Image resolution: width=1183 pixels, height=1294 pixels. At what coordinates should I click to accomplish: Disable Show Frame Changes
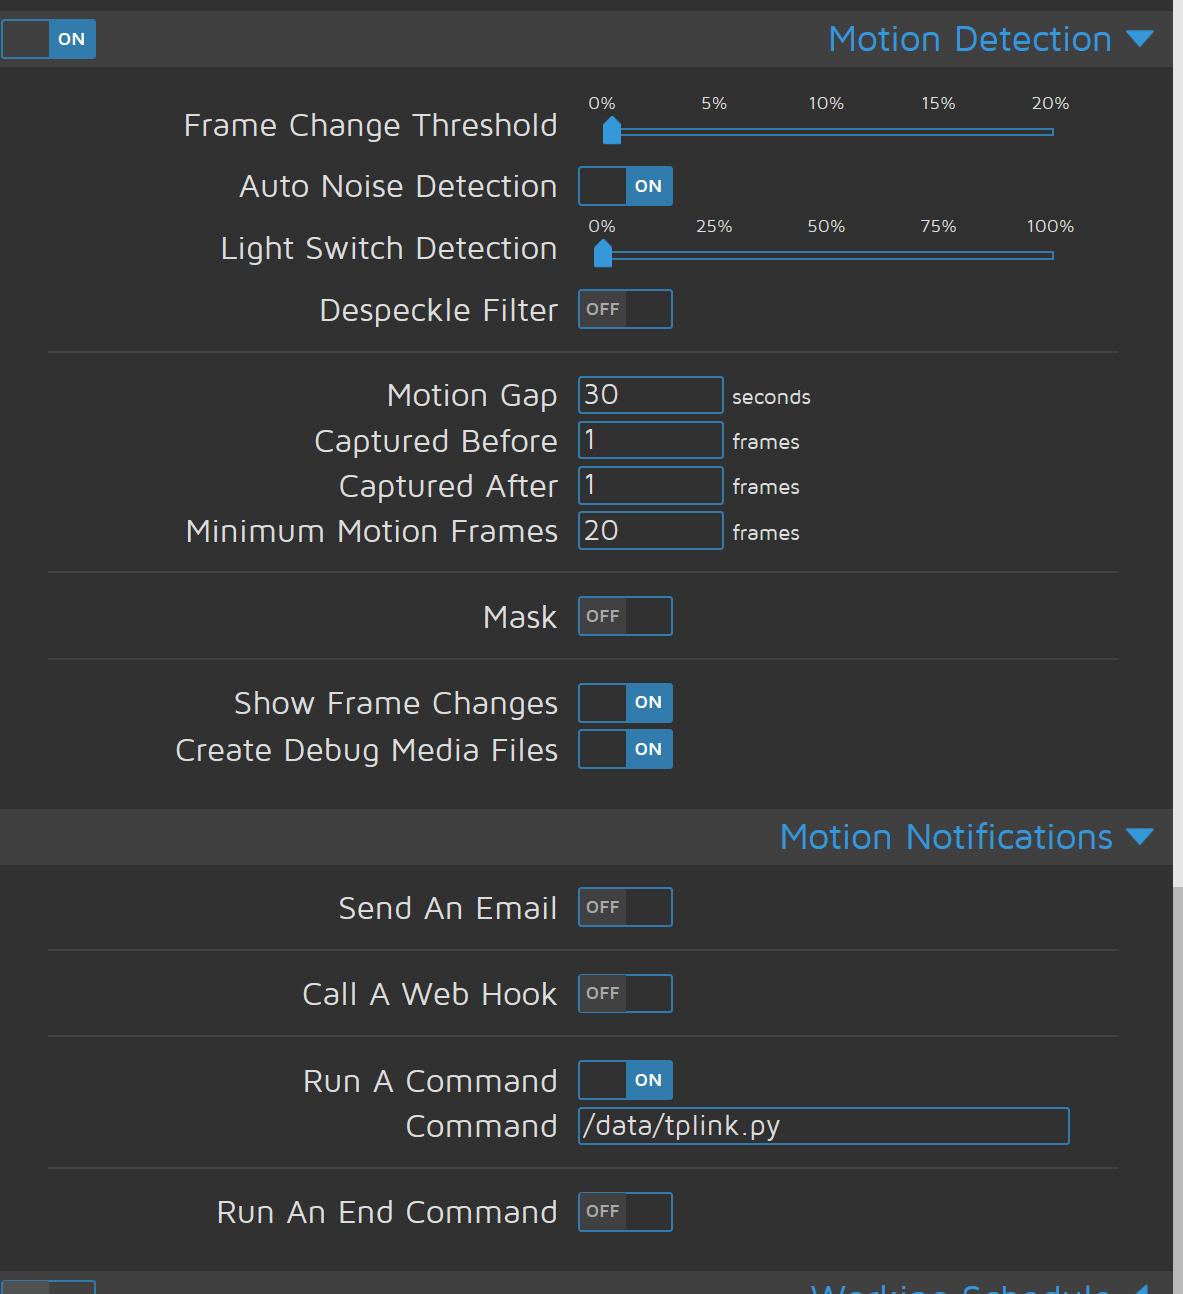click(624, 703)
